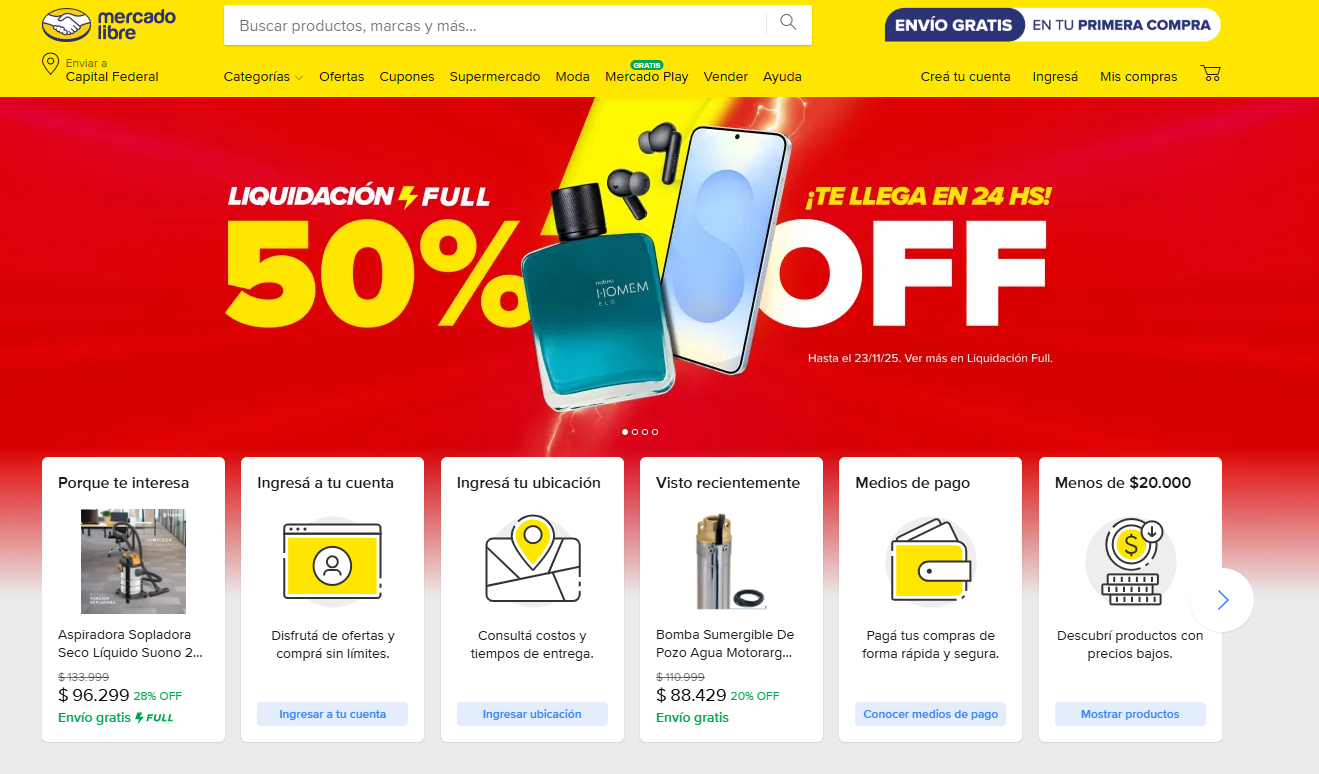
Task: Click the search magnifier icon
Action: coord(789,23)
